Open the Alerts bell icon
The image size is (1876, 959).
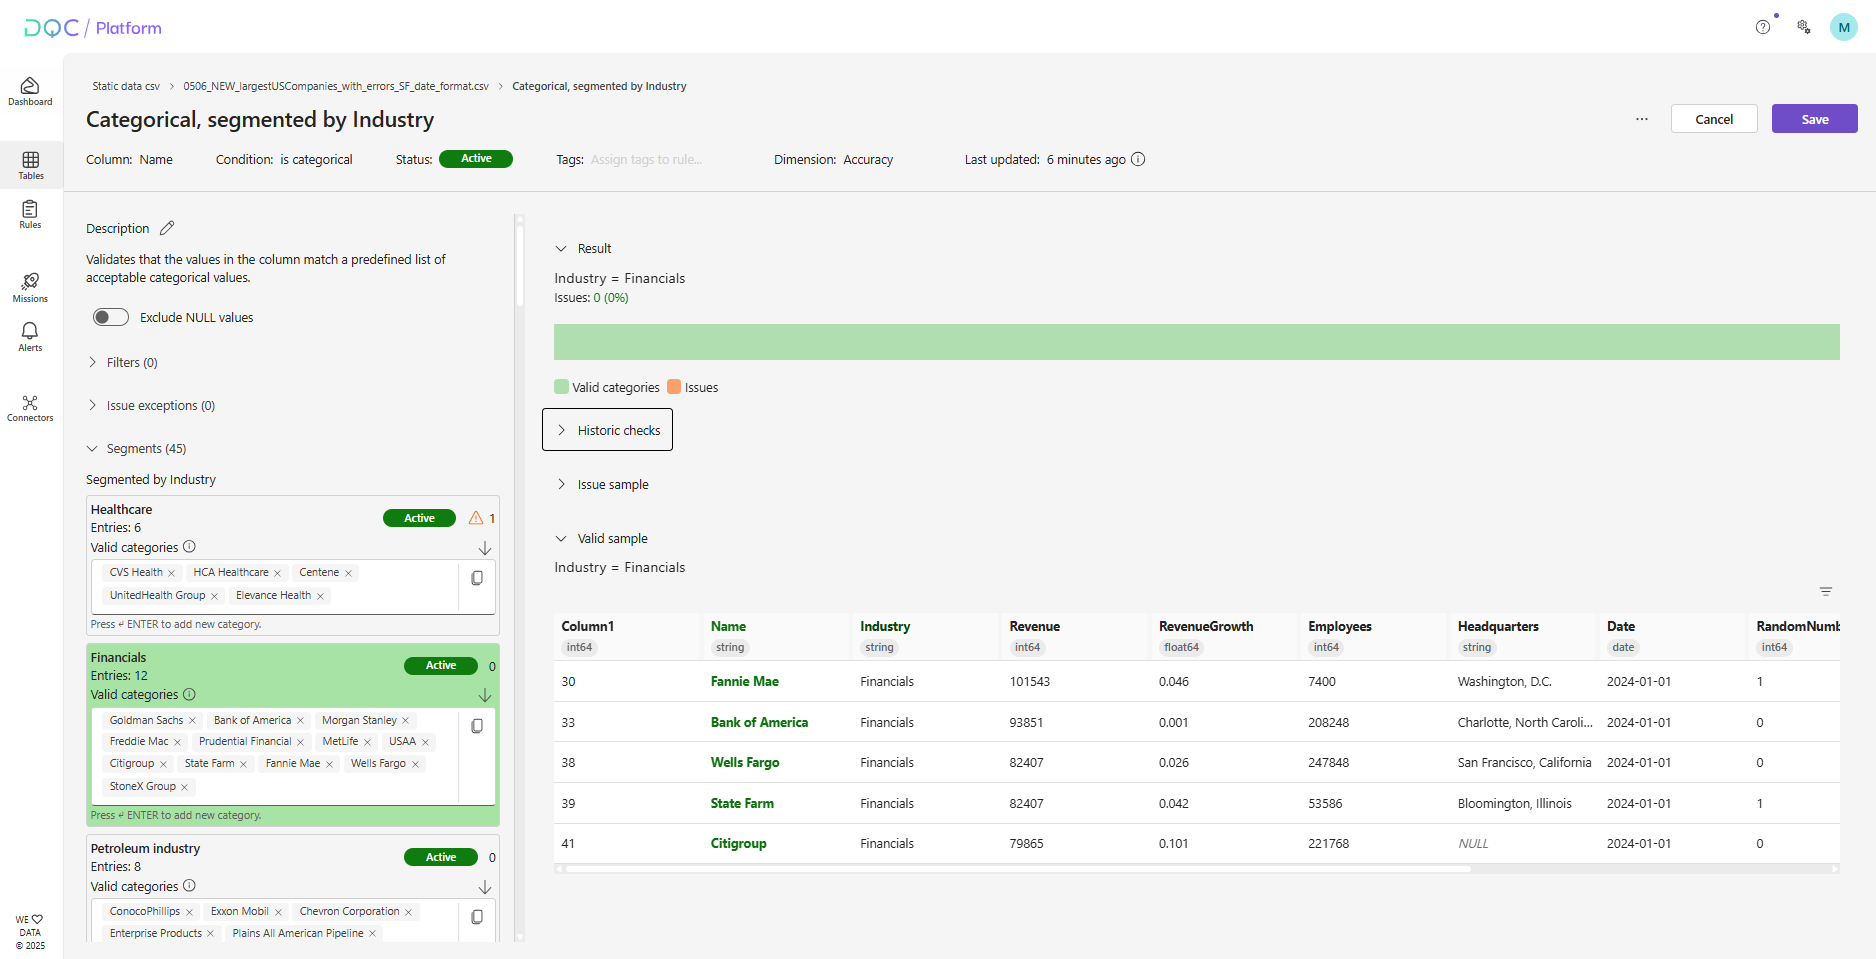pos(30,336)
